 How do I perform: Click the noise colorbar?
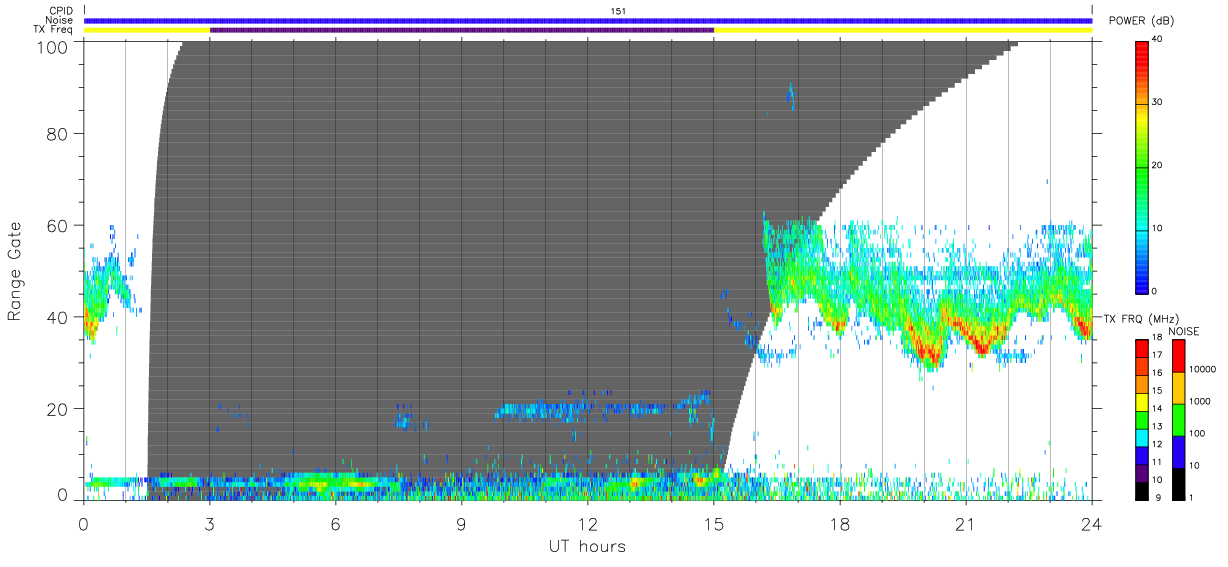click(x=1178, y=418)
